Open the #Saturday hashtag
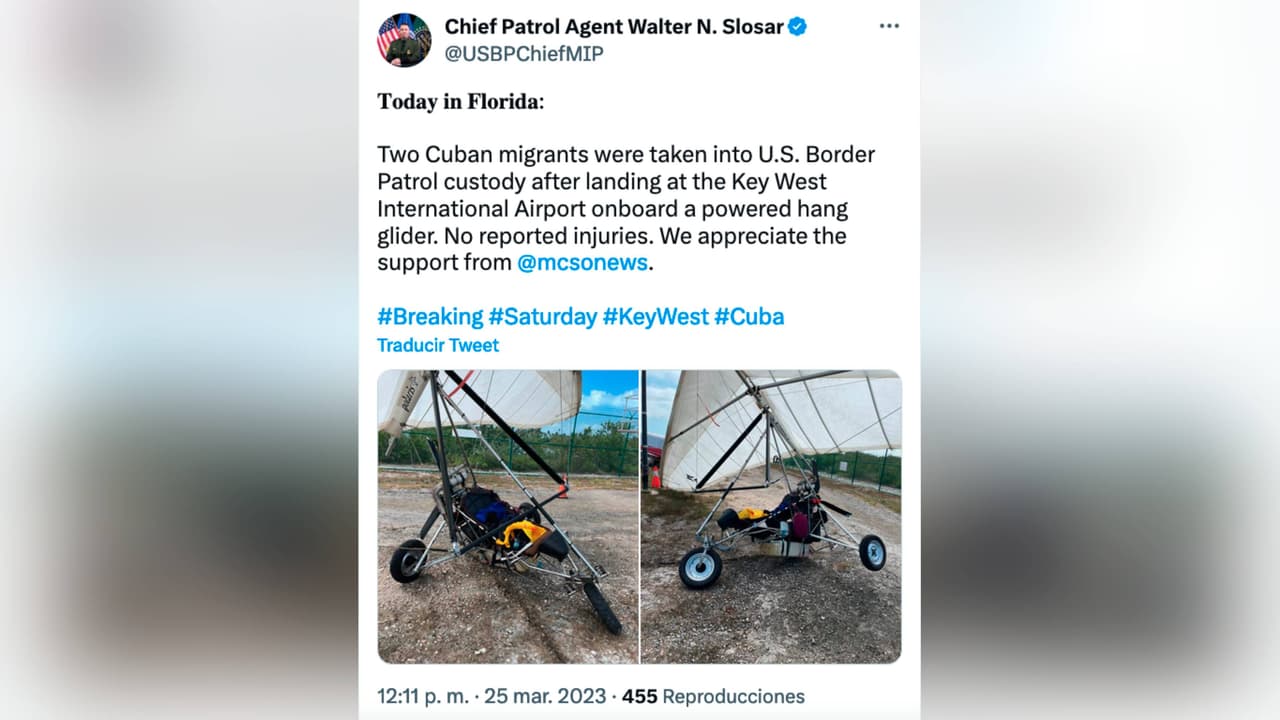This screenshot has height=720, width=1280. (x=543, y=317)
